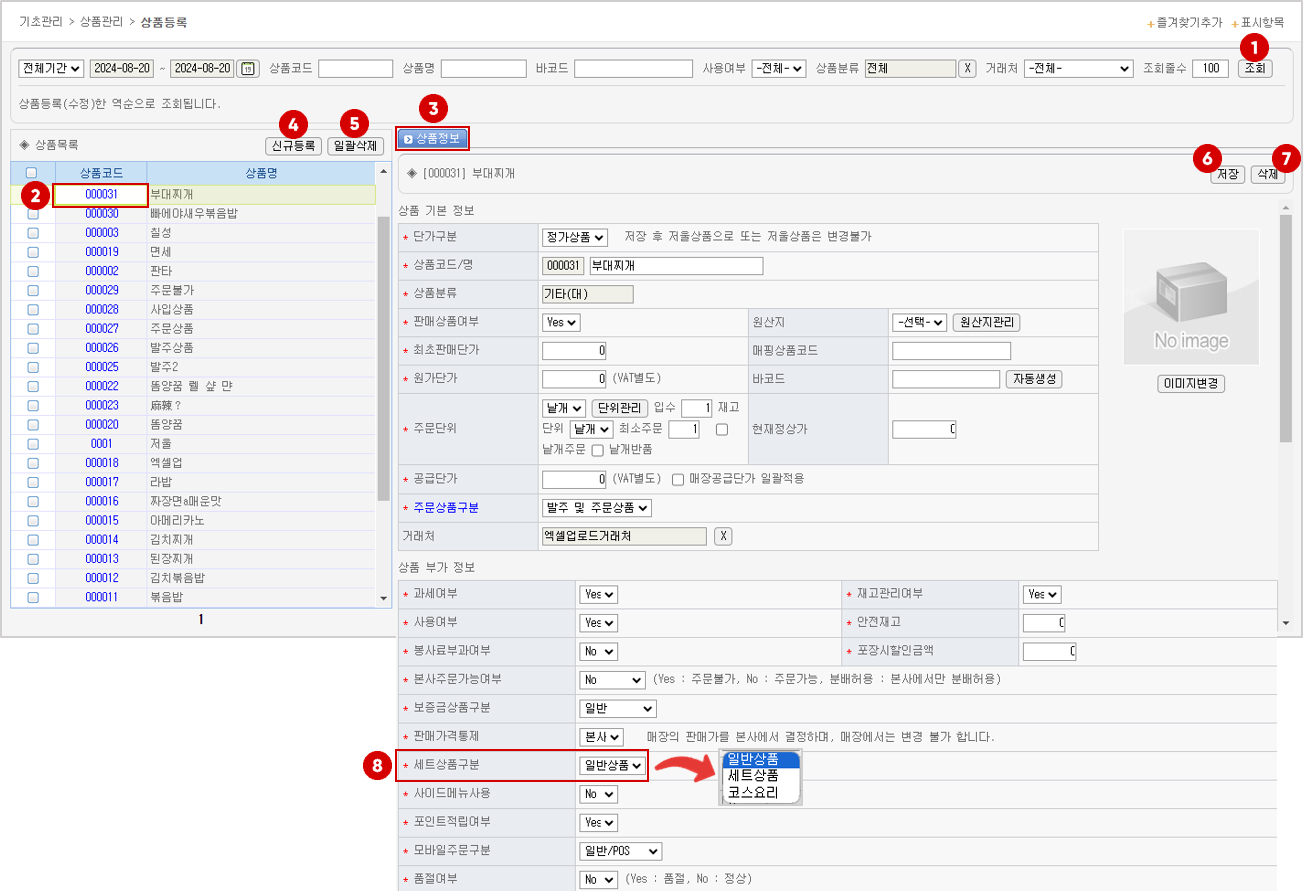The width and height of the screenshot is (1303, 891).
Task: Open the 주문상품구분 dropdown
Action: [596, 508]
